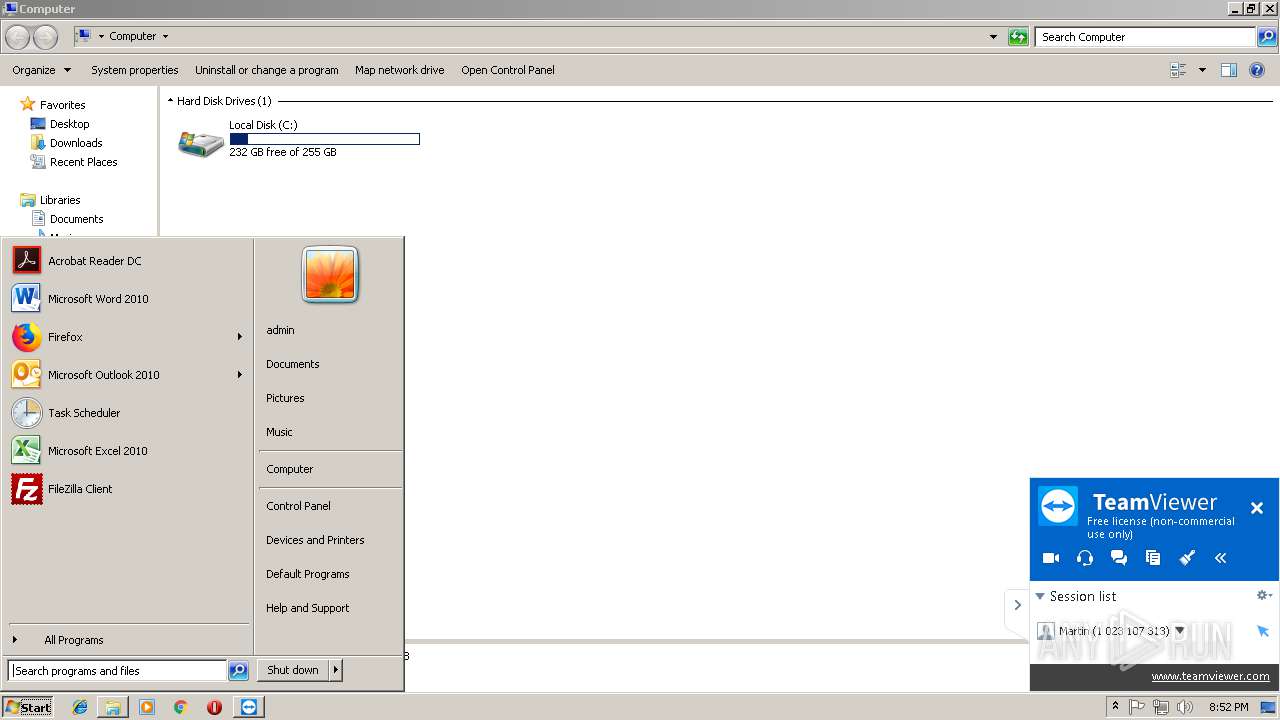Click Local Disk (C:) usage bar

coord(324,139)
